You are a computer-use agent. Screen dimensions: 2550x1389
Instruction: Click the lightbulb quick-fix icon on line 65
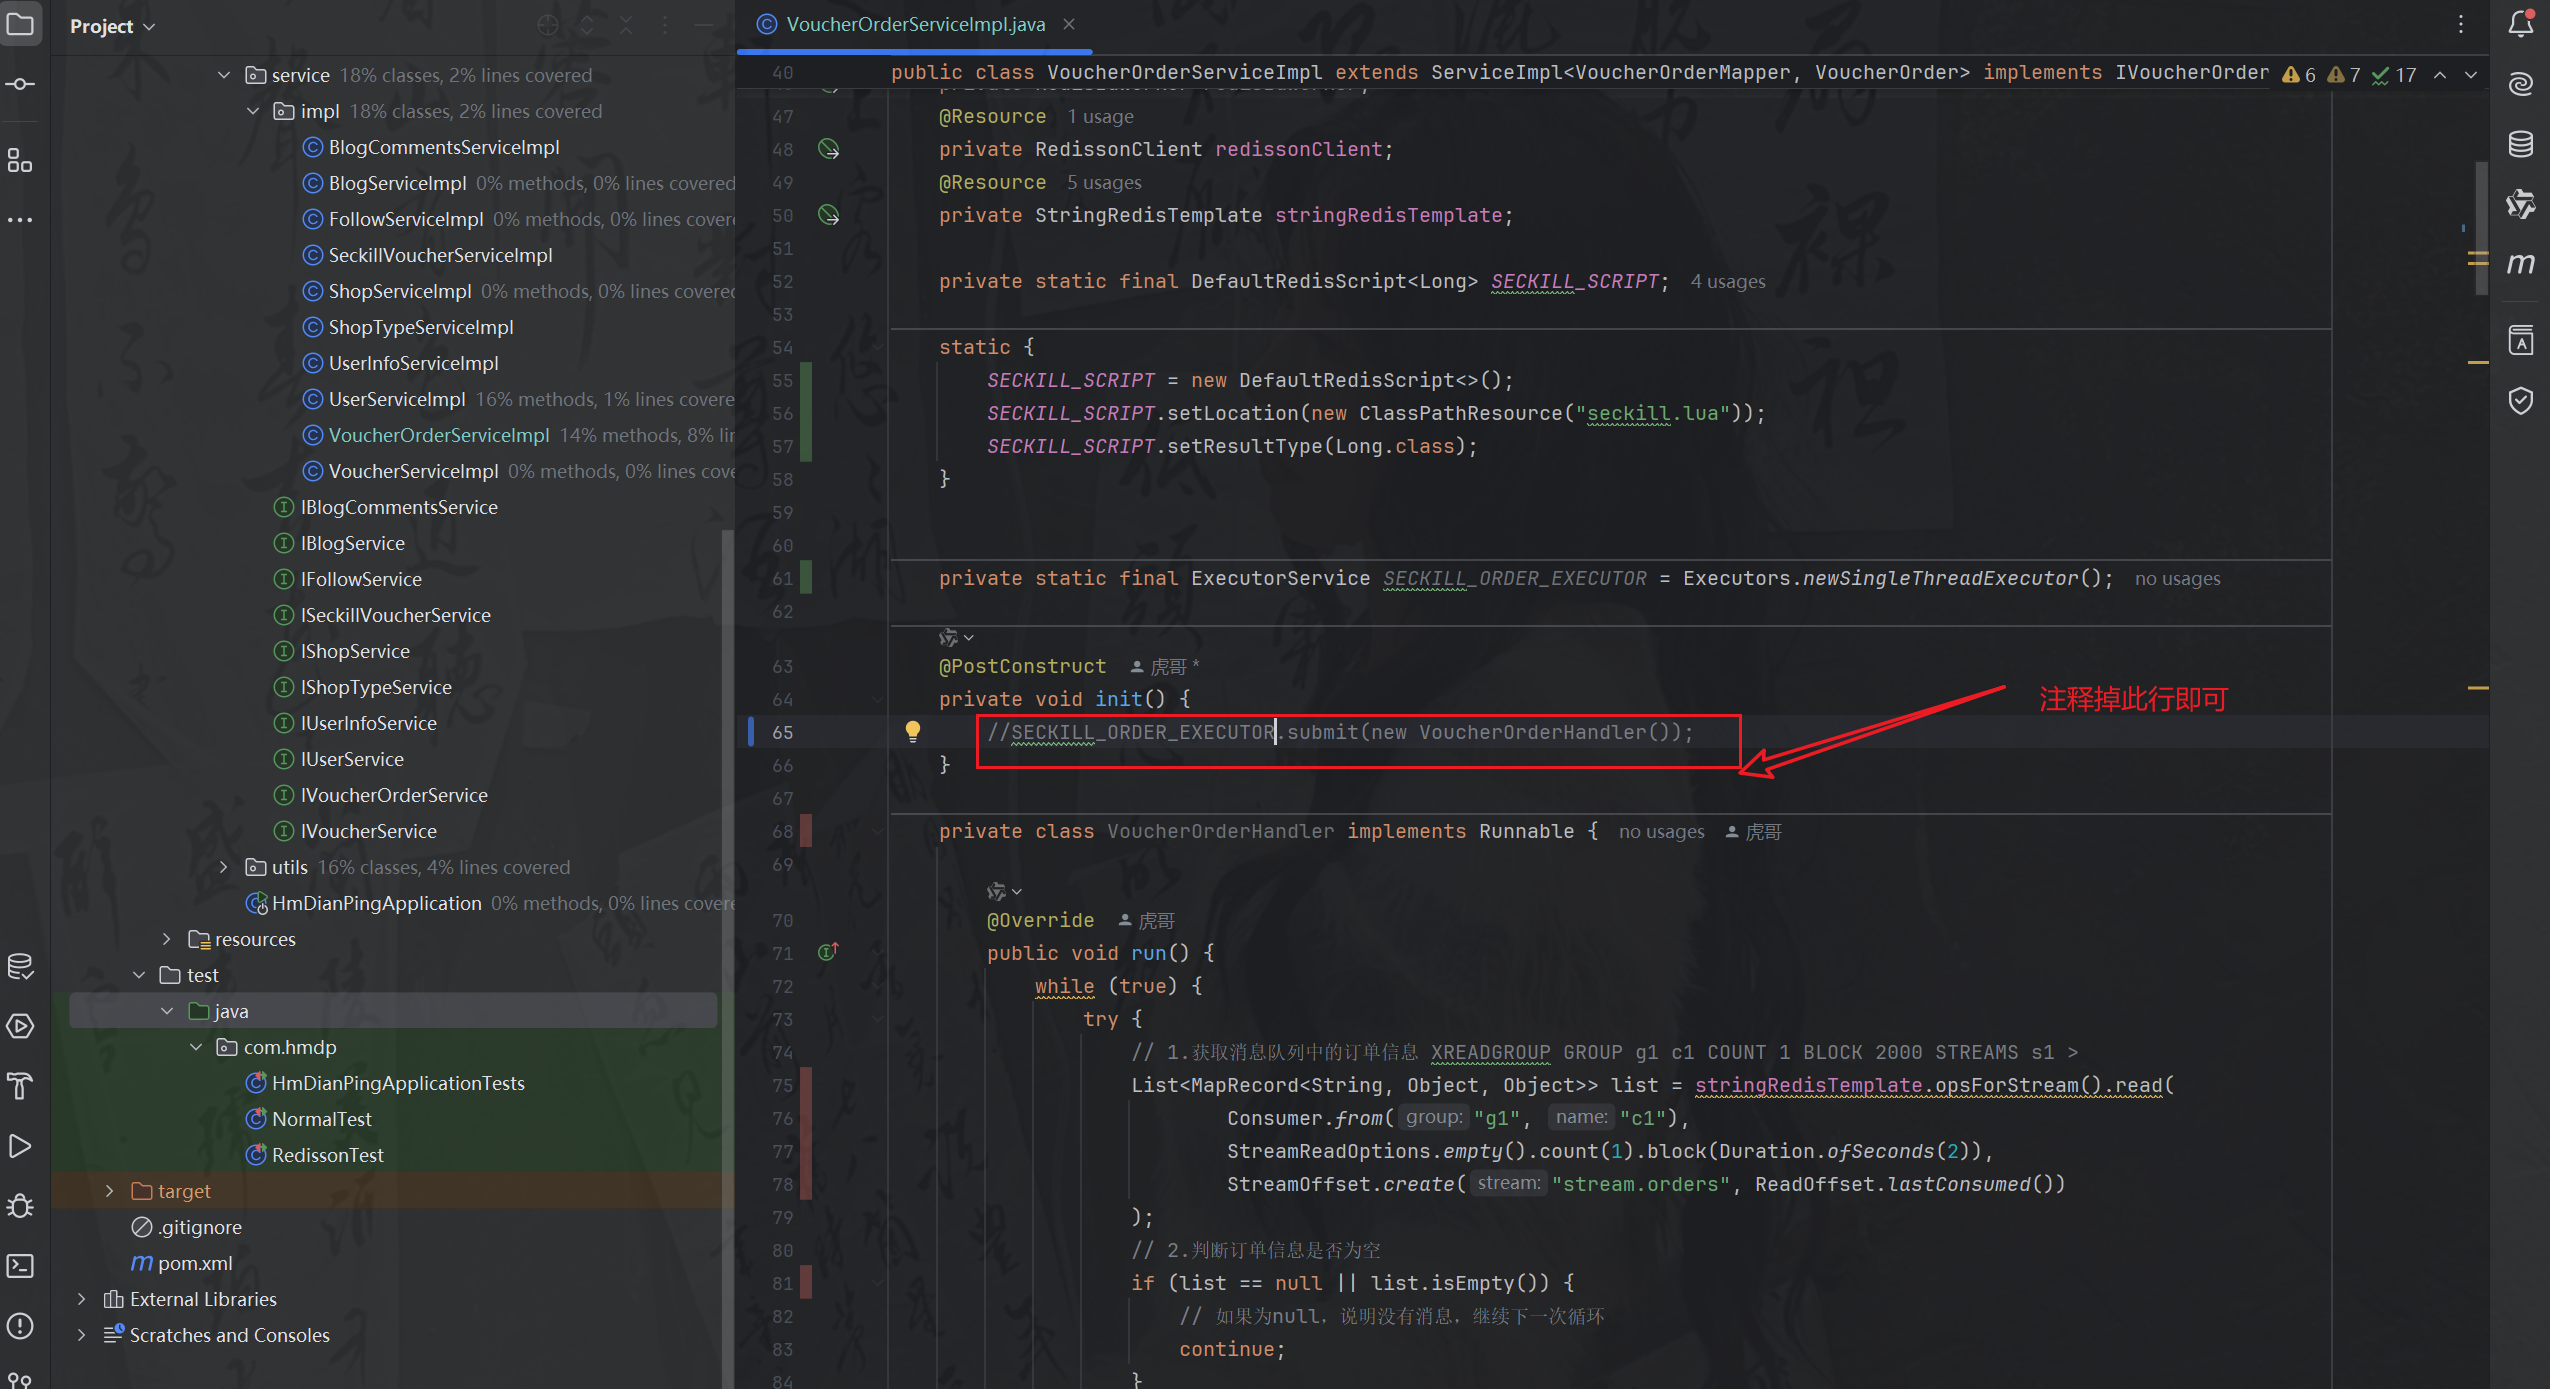[912, 731]
